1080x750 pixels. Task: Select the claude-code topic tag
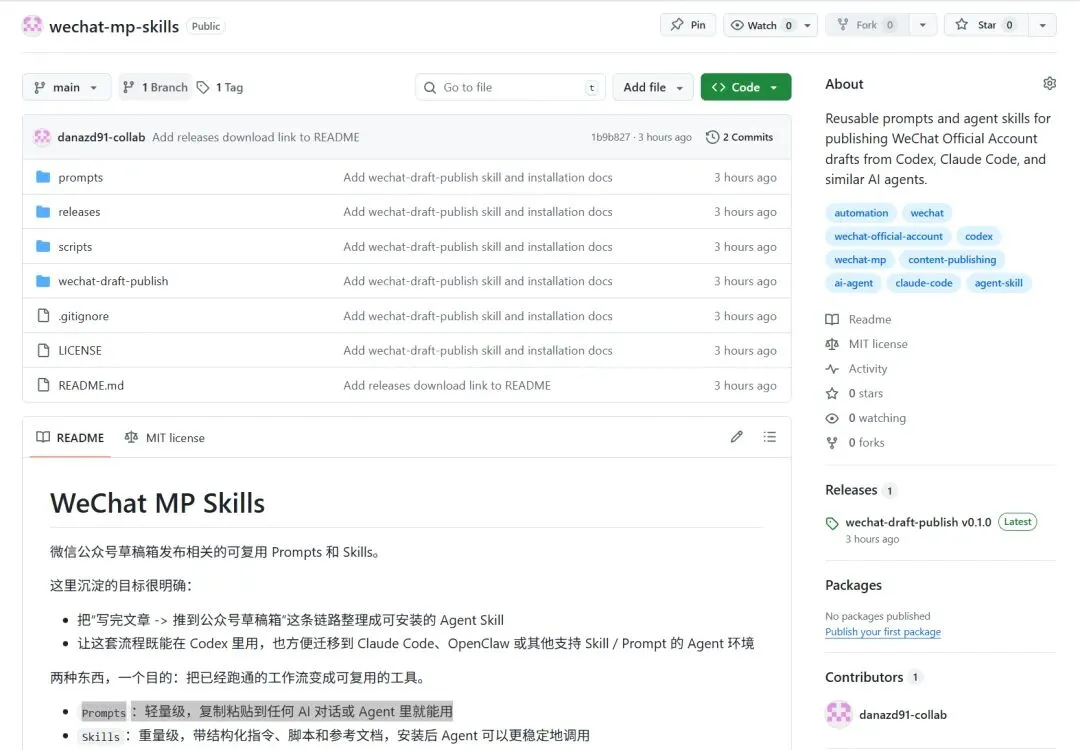pyautogui.click(x=924, y=283)
